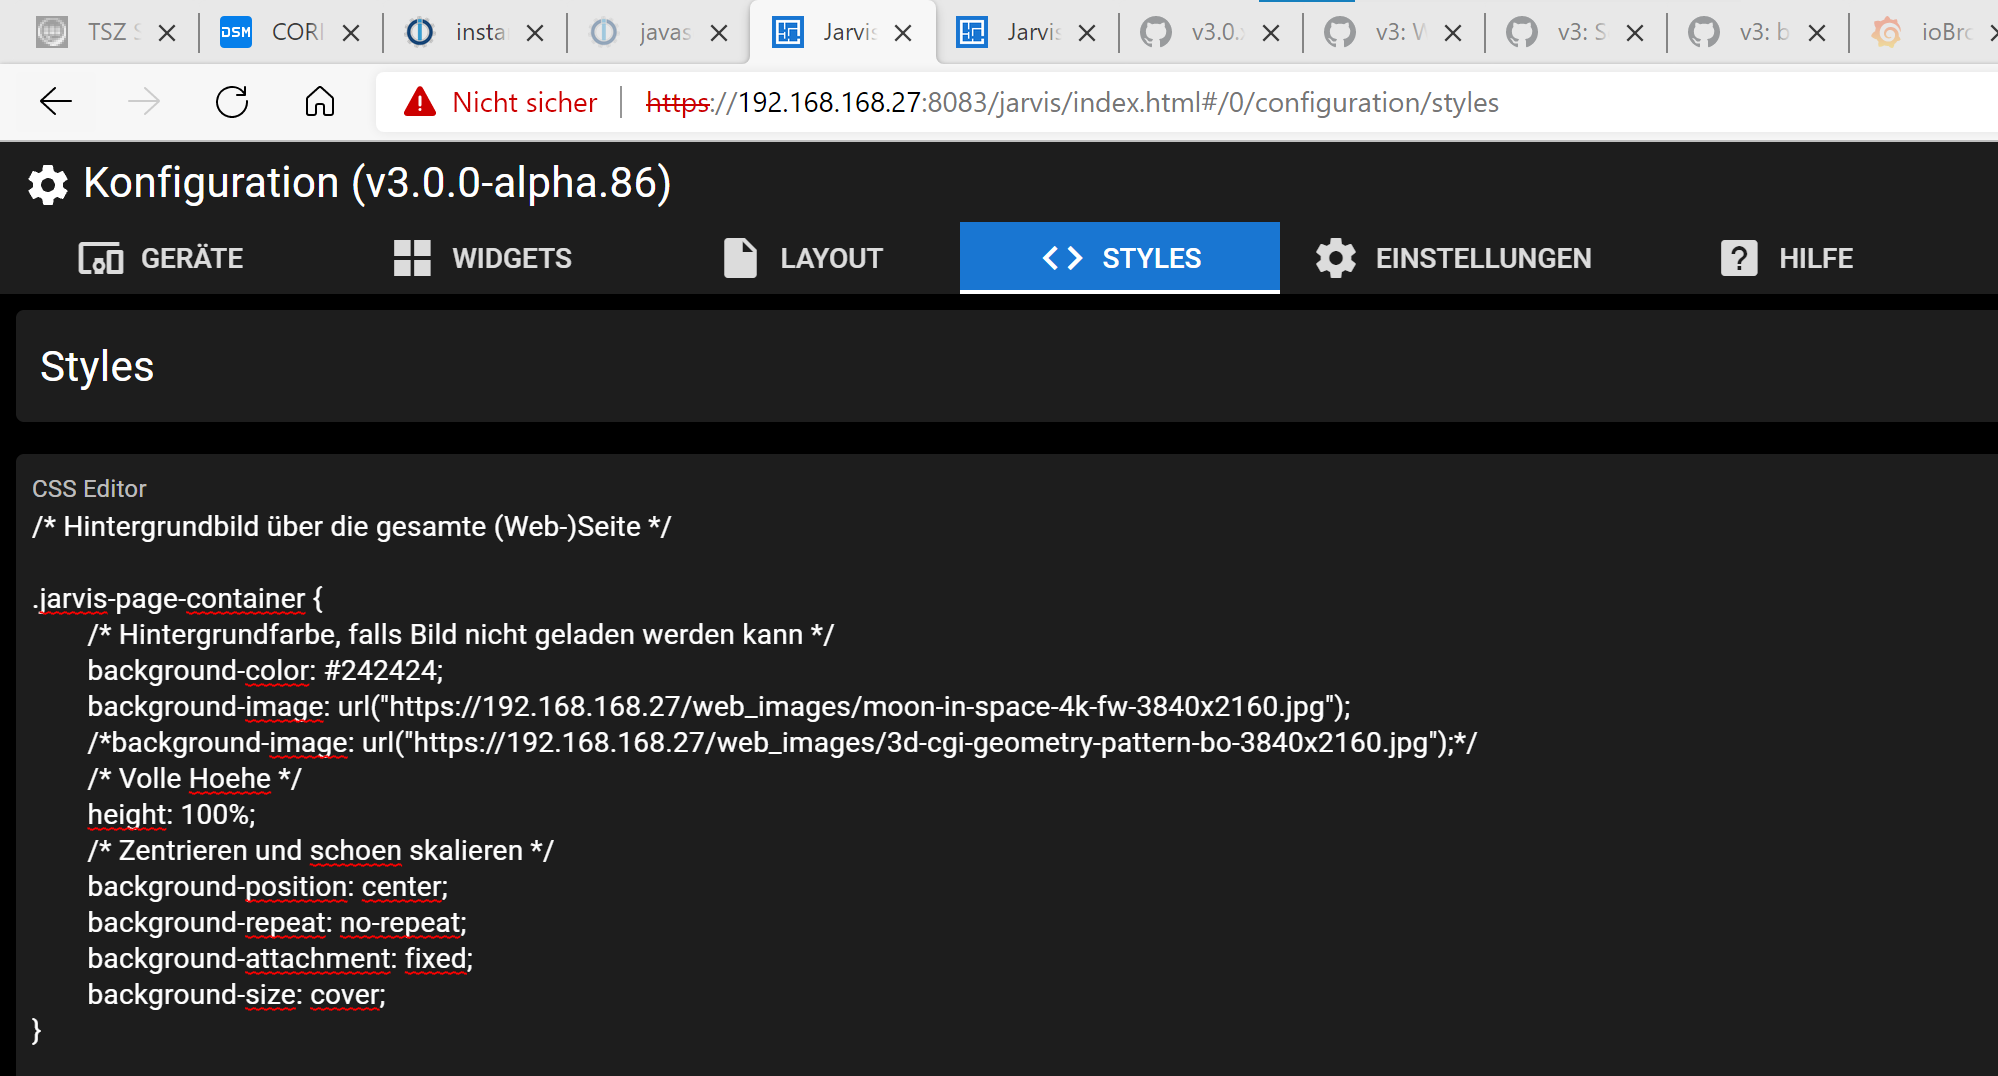Click the grid icon beside Widgets

(412, 258)
